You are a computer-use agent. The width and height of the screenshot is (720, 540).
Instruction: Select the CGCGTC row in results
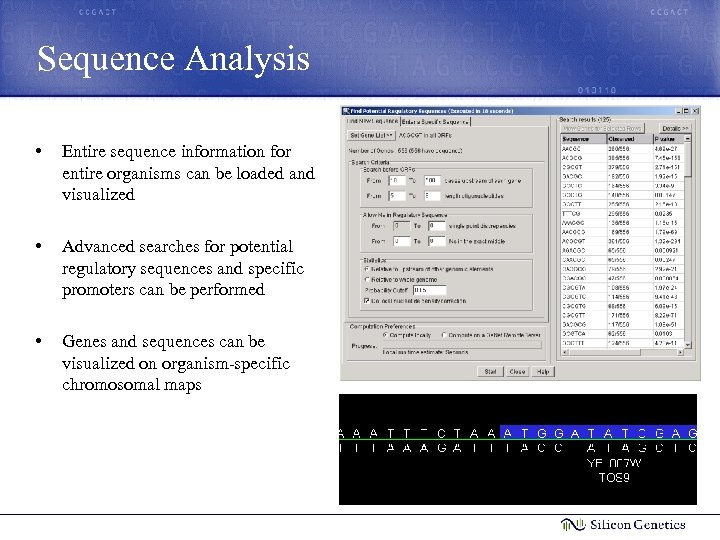622,297
